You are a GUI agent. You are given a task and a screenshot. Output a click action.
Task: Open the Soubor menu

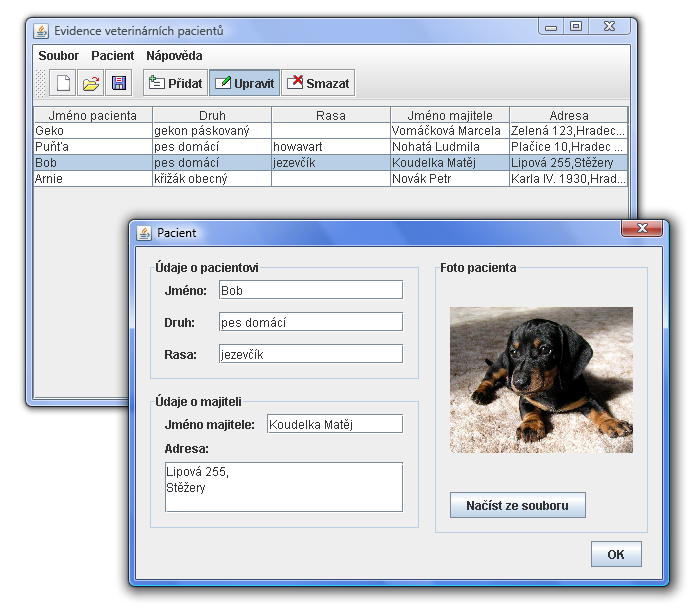pos(58,56)
